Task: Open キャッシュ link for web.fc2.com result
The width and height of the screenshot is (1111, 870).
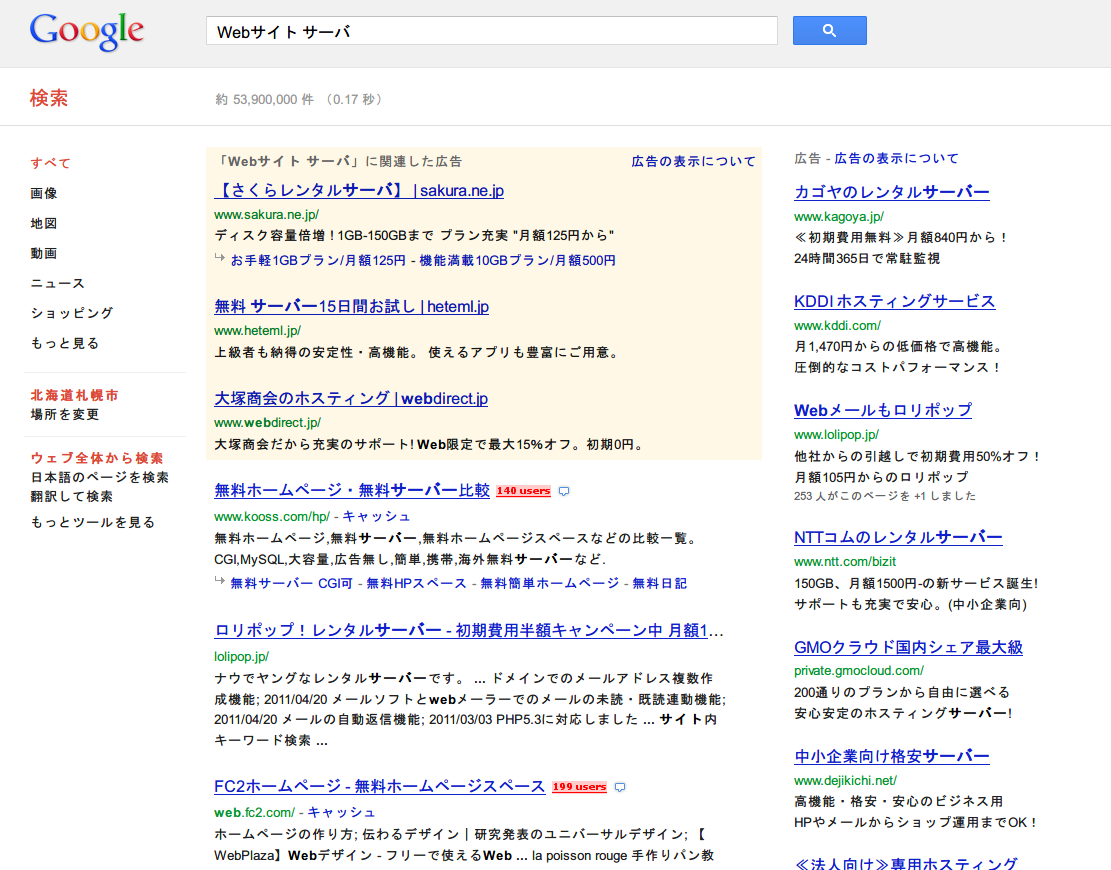Action: point(342,813)
